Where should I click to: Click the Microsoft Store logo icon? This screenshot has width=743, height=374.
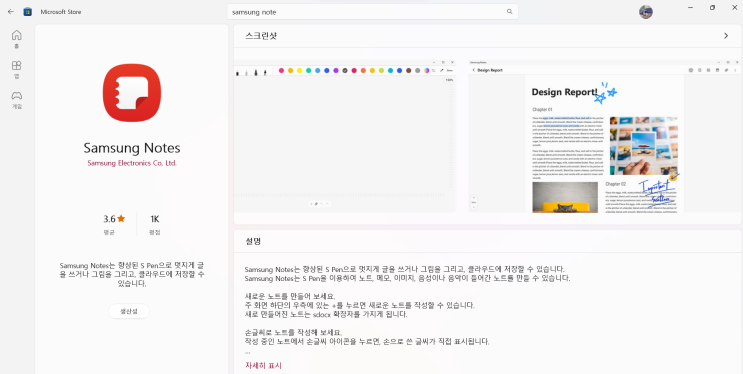27,12
